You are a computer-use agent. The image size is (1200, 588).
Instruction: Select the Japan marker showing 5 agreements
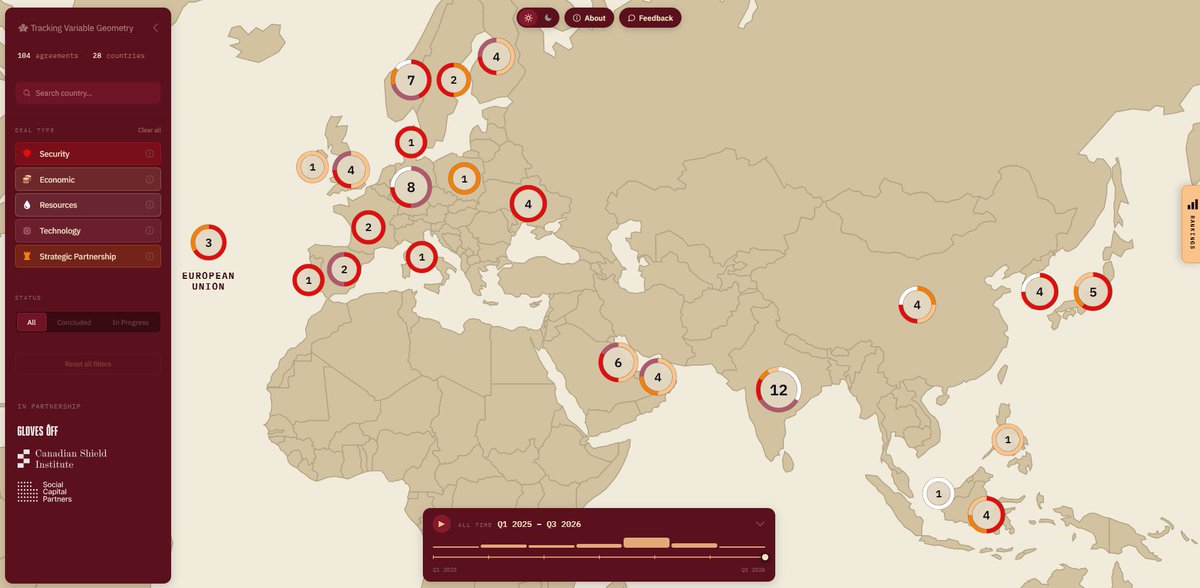click(1093, 292)
